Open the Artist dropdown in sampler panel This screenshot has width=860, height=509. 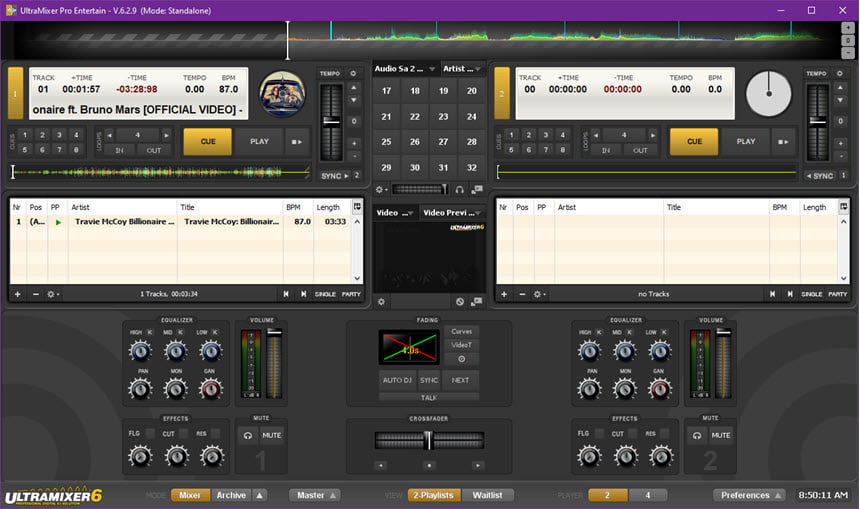tap(462, 69)
